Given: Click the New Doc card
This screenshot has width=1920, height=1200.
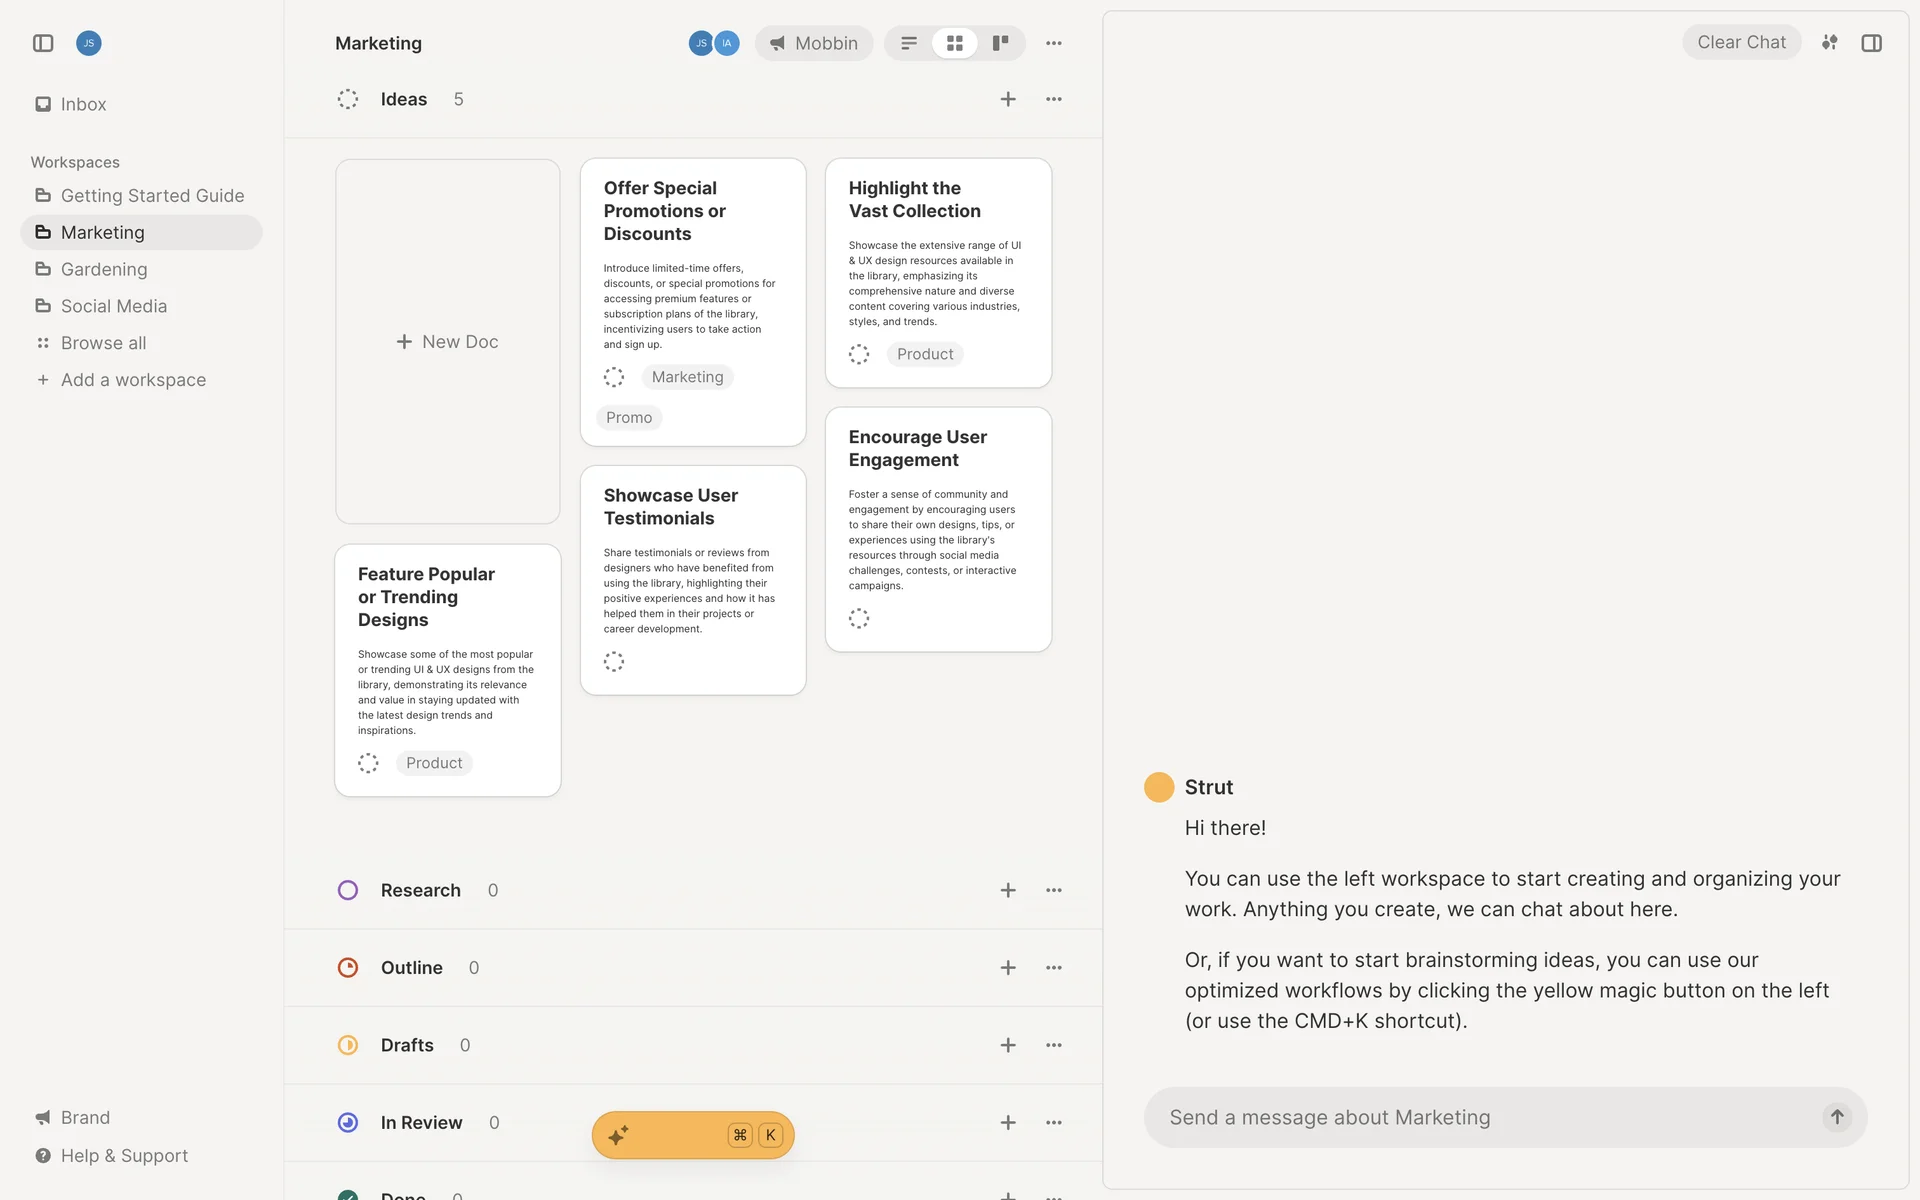Looking at the screenshot, I should tap(448, 342).
